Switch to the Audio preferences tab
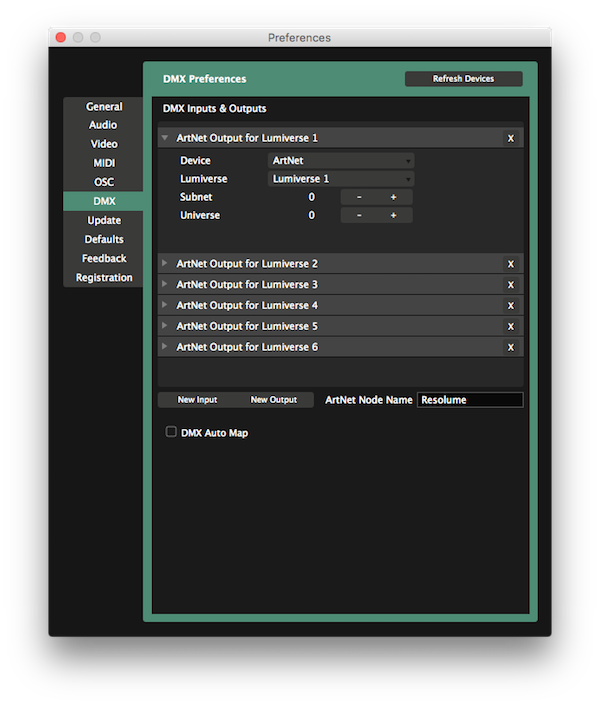This screenshot has width=600, height=706. click(x=103, y=125)
